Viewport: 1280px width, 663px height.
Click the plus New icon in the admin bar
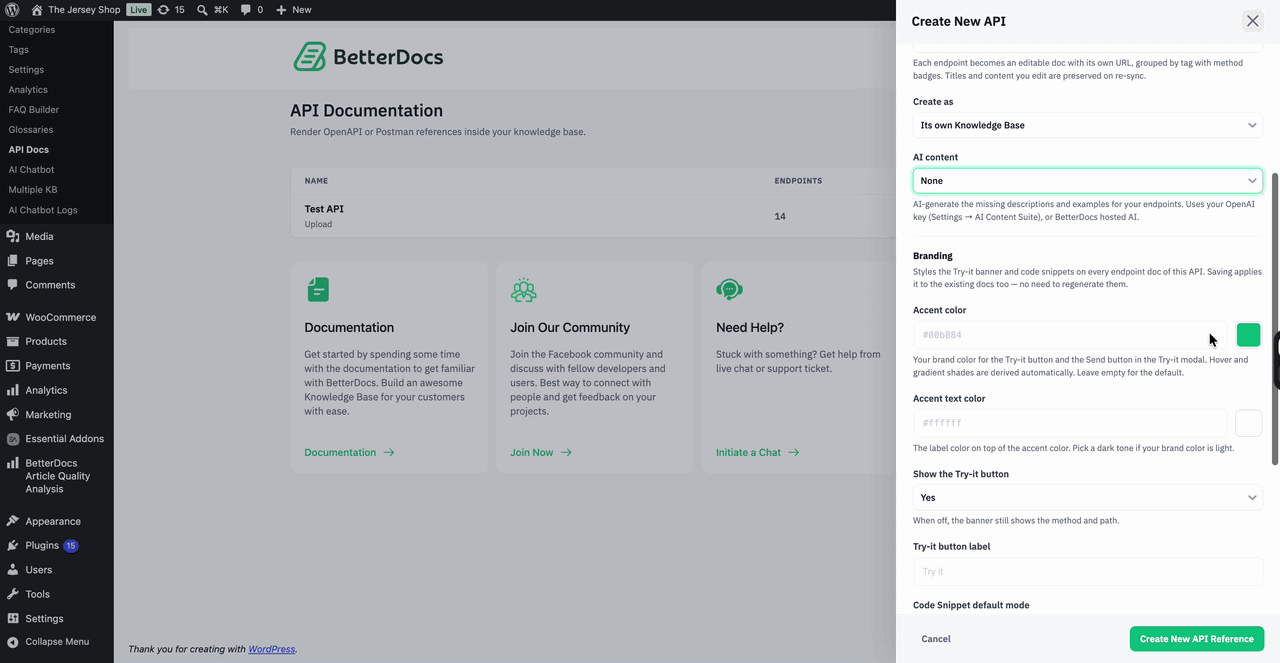pos(281,9)
